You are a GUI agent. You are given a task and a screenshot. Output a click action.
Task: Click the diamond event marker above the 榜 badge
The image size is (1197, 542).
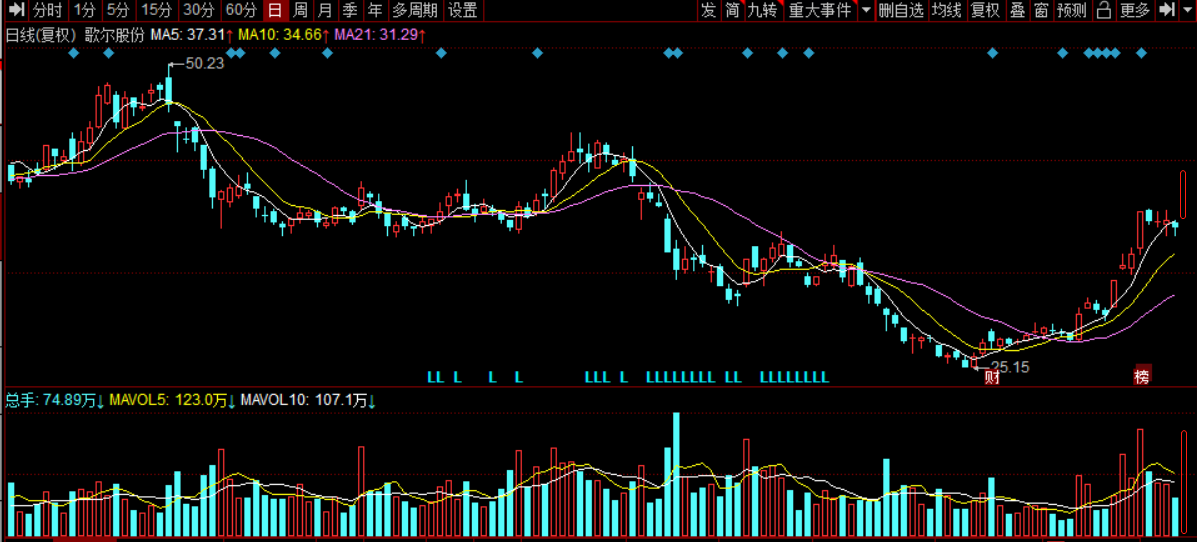point(1141,53)
